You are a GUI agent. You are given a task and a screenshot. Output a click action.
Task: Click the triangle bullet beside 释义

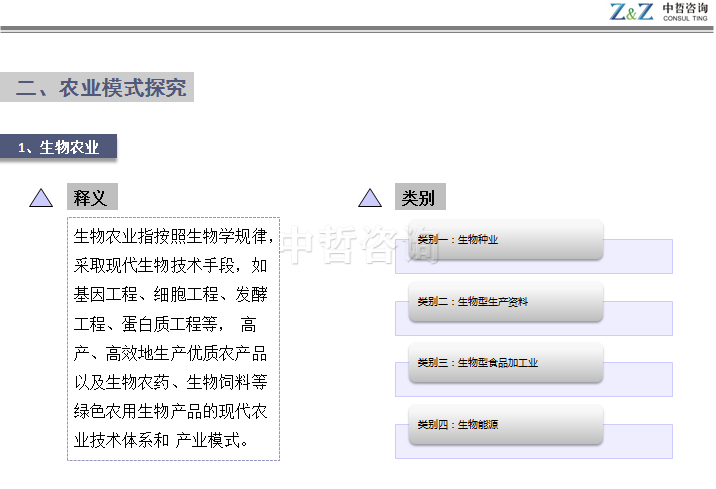coord(41,198)
